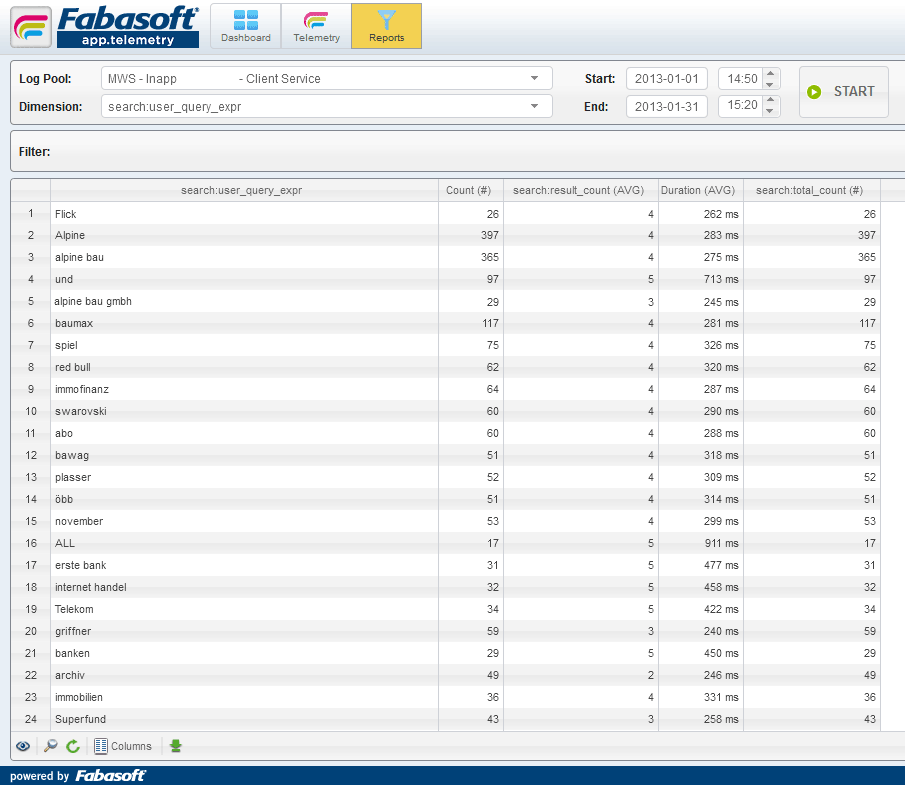Click the End time field 15:20
This screenshot has width=905, height=785.
coord(741,105)
